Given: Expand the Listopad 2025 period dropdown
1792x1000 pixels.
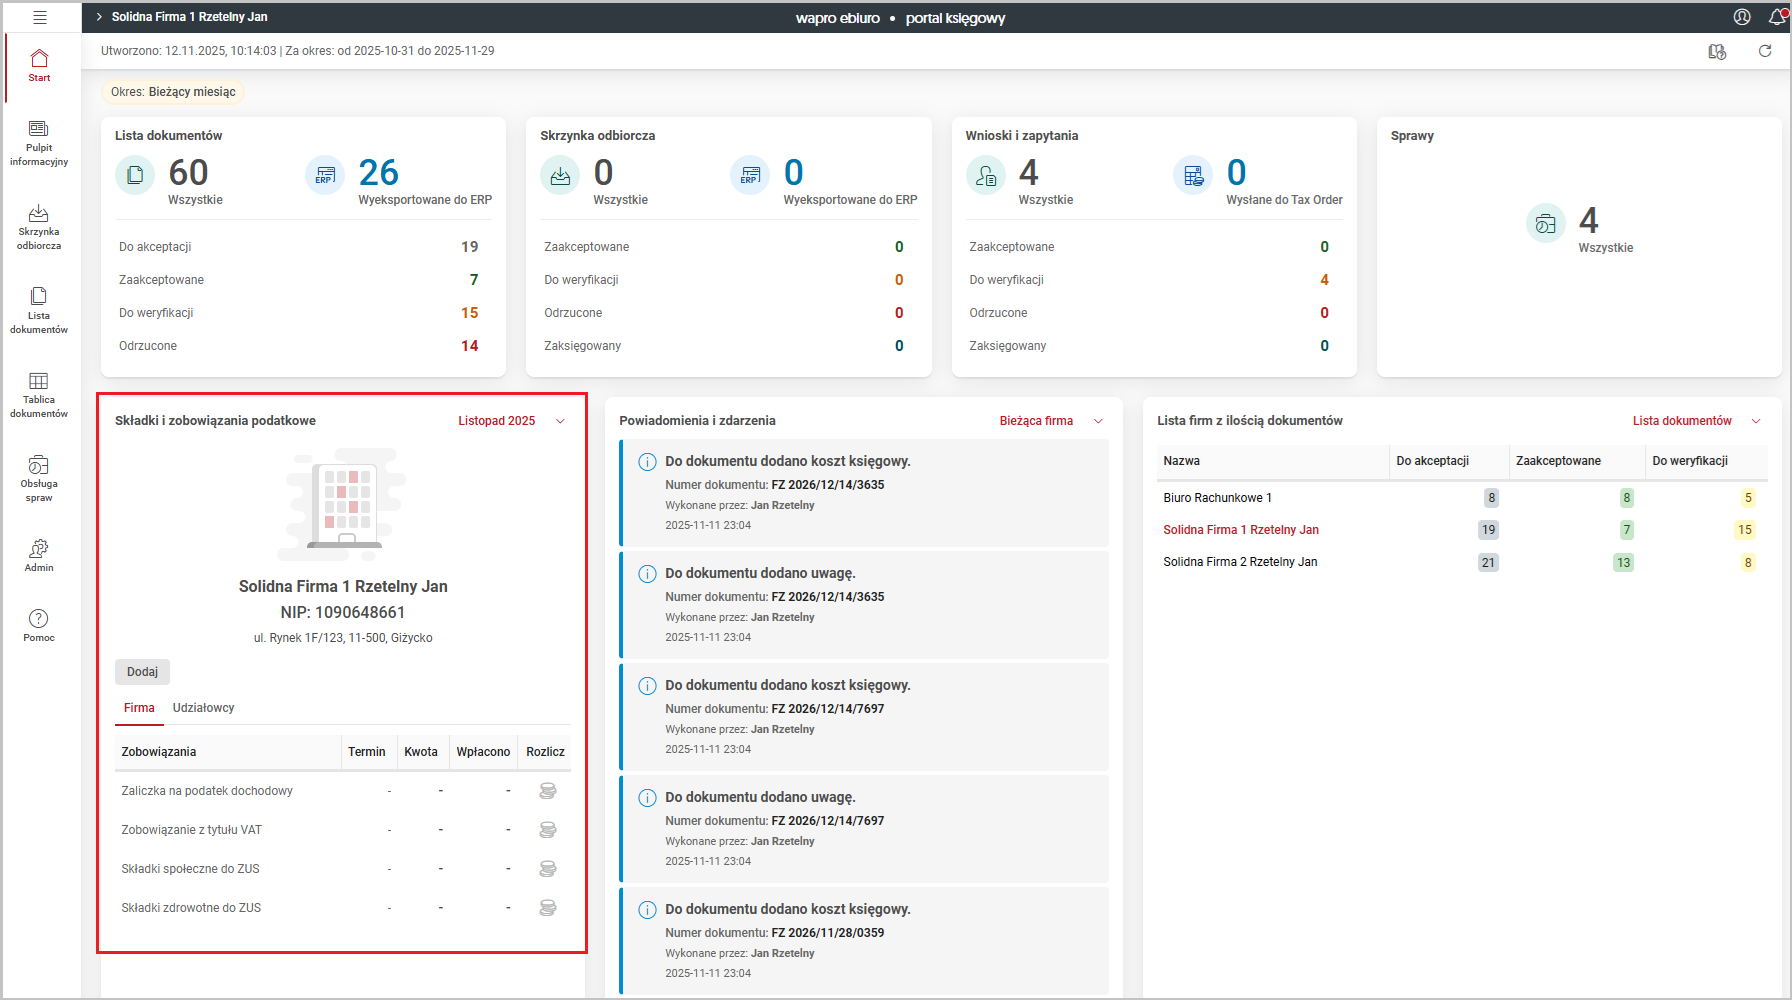Looking at the screenshot, I should coord(512,421).
